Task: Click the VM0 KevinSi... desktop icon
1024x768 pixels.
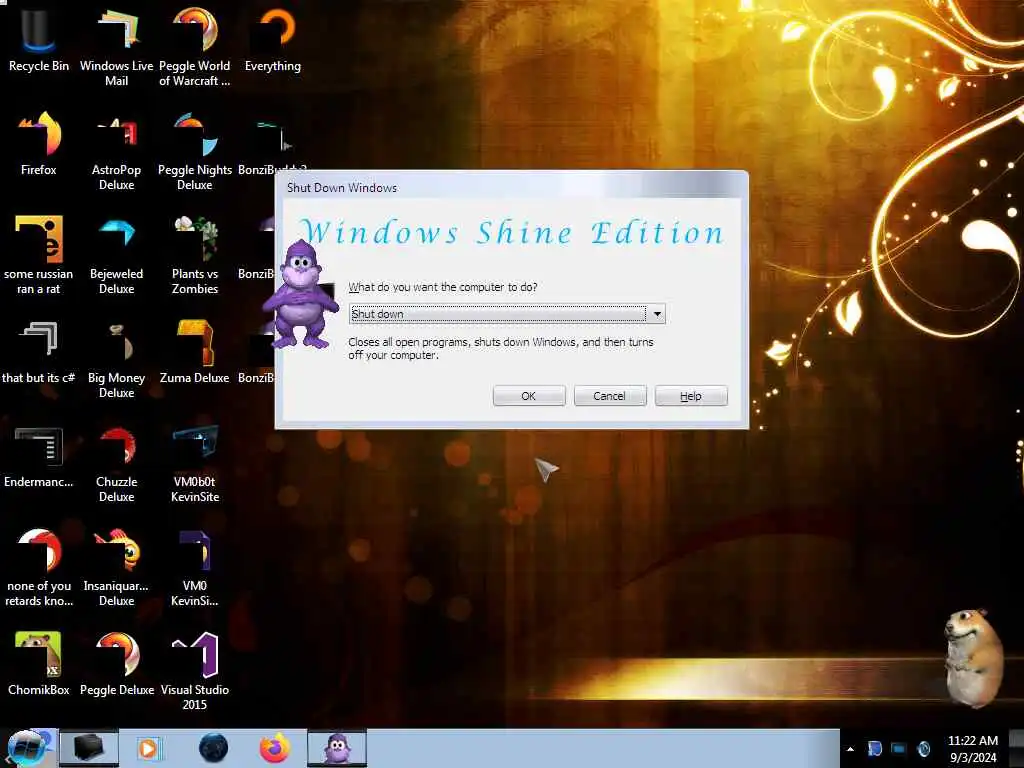Action: (195, 567)
